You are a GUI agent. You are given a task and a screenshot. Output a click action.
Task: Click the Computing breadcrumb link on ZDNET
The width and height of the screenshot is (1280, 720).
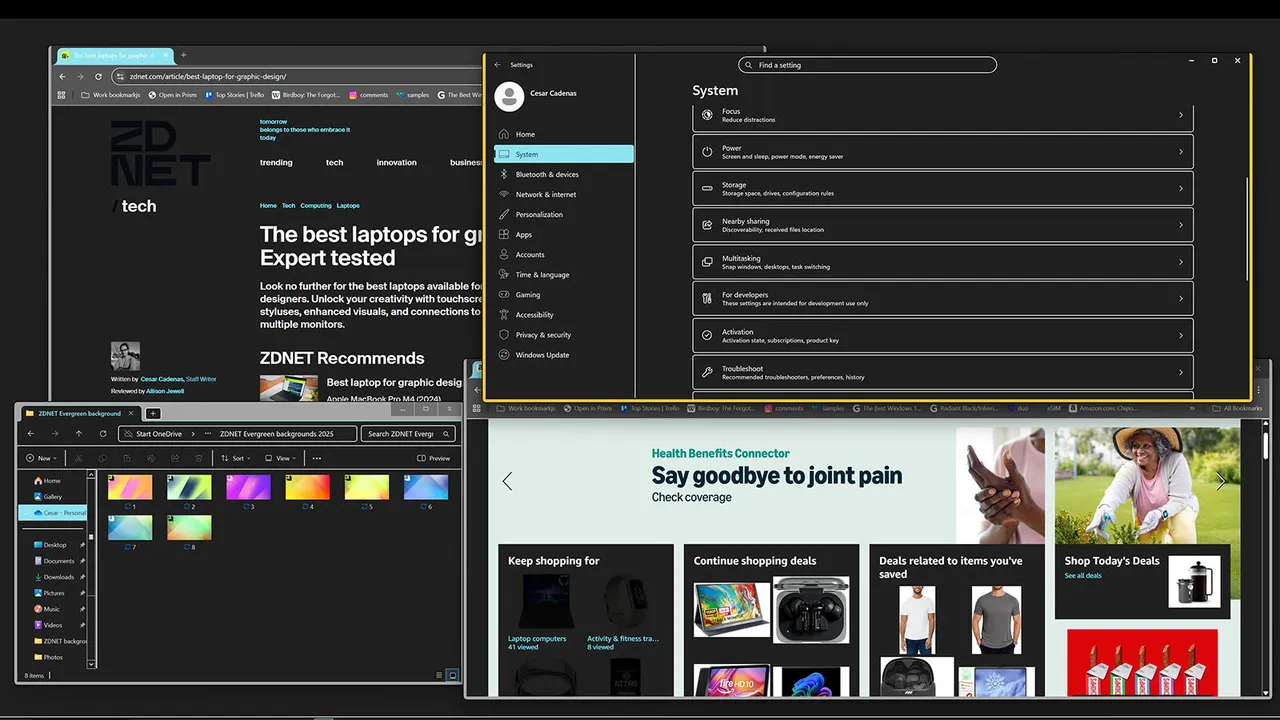tap(316, 205)
